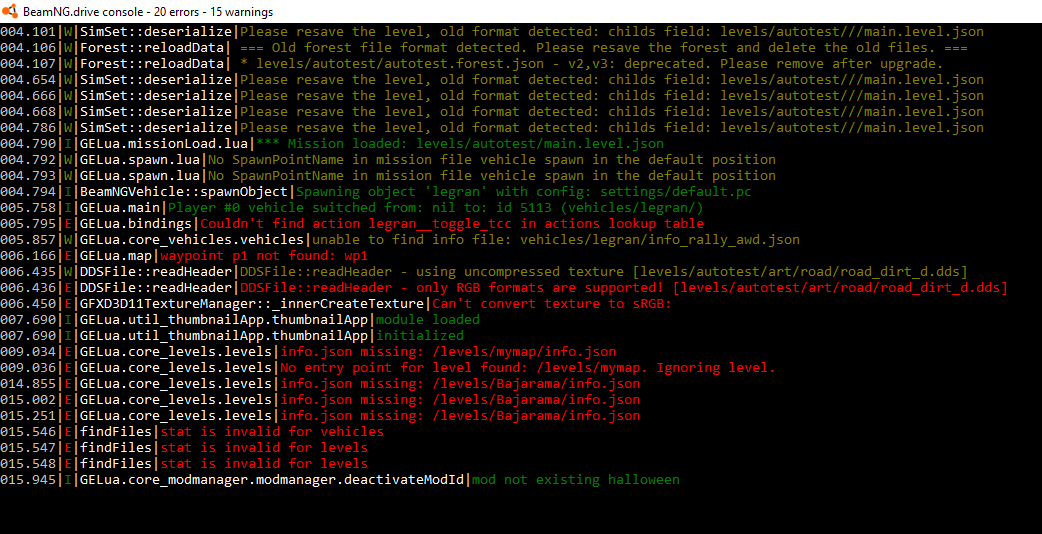Click the 'mod not existing halloween' line
The image size is (1042, 534).
coord(340,478)
